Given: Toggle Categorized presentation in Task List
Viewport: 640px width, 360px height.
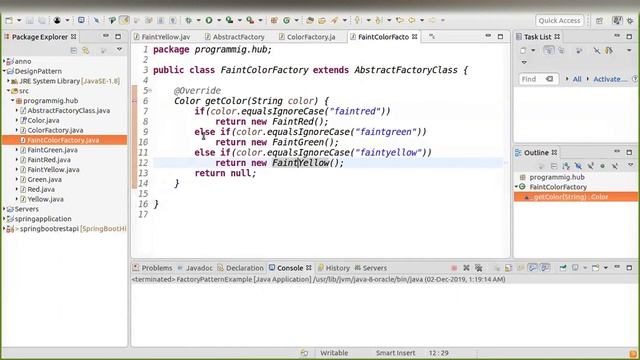Looking at the screenshot, I should pyautogui.click(x=549, y=51).
